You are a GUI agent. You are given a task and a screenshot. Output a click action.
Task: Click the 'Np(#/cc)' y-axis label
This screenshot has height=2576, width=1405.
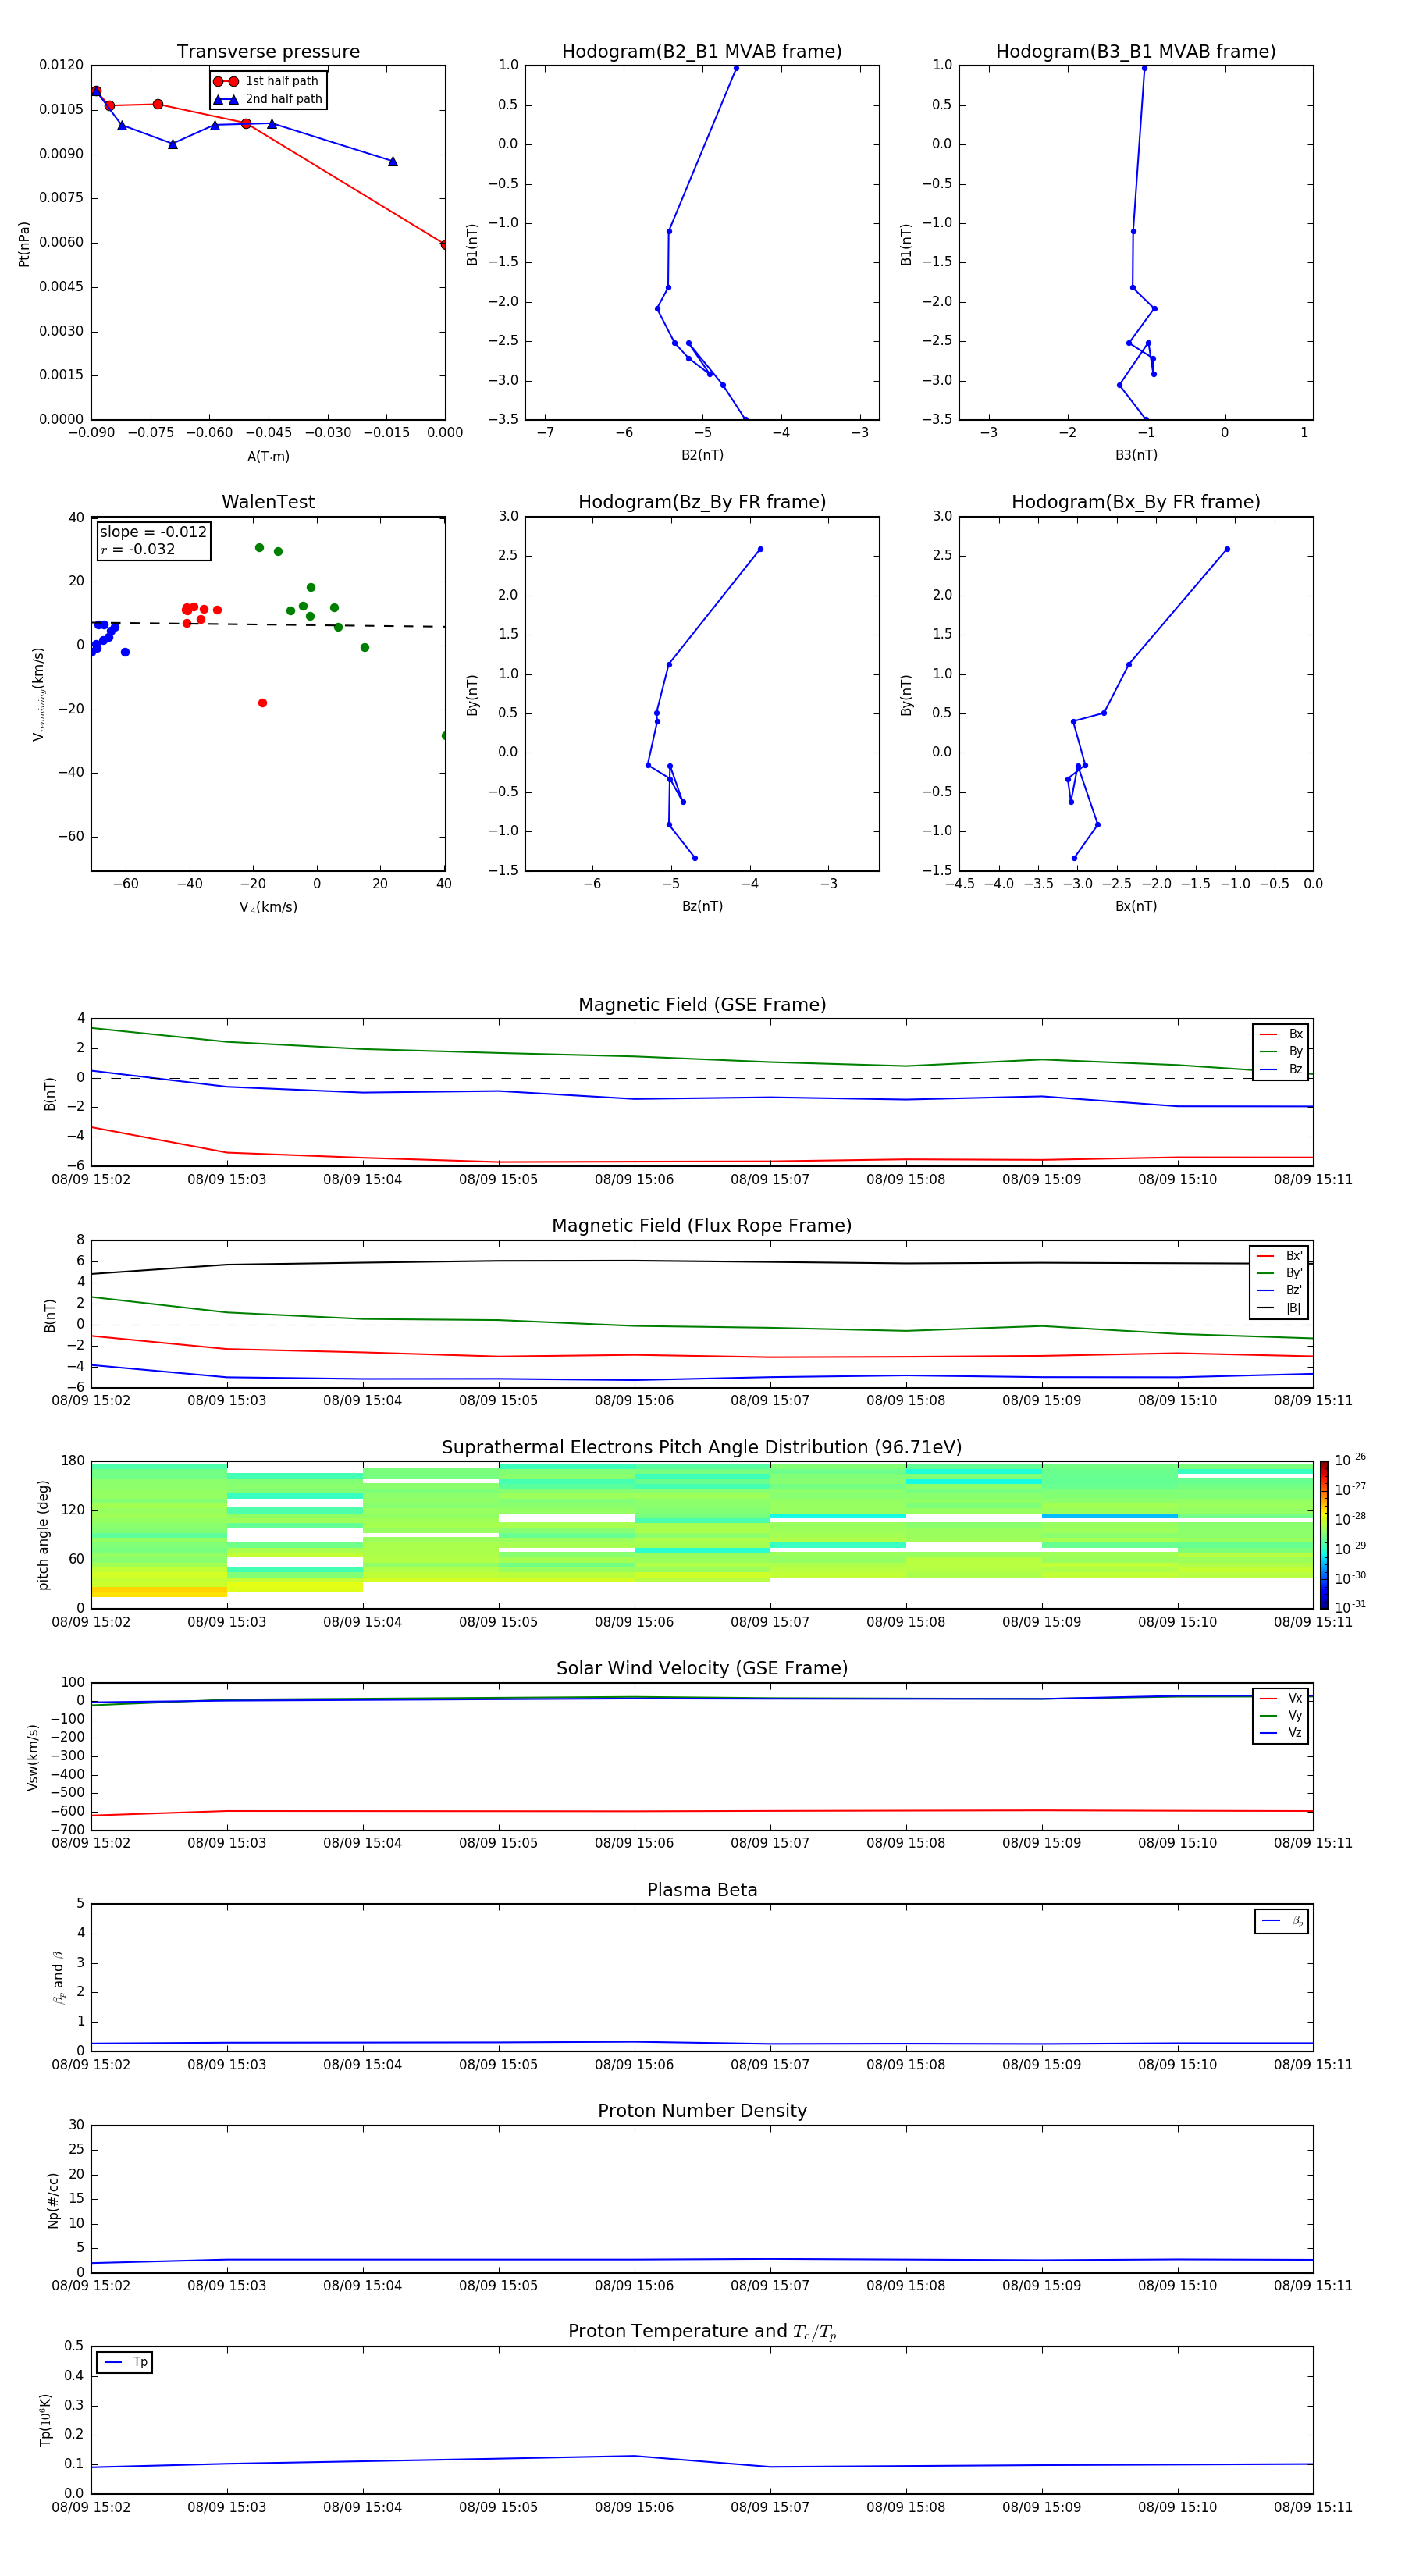[x=53, y=2200]
